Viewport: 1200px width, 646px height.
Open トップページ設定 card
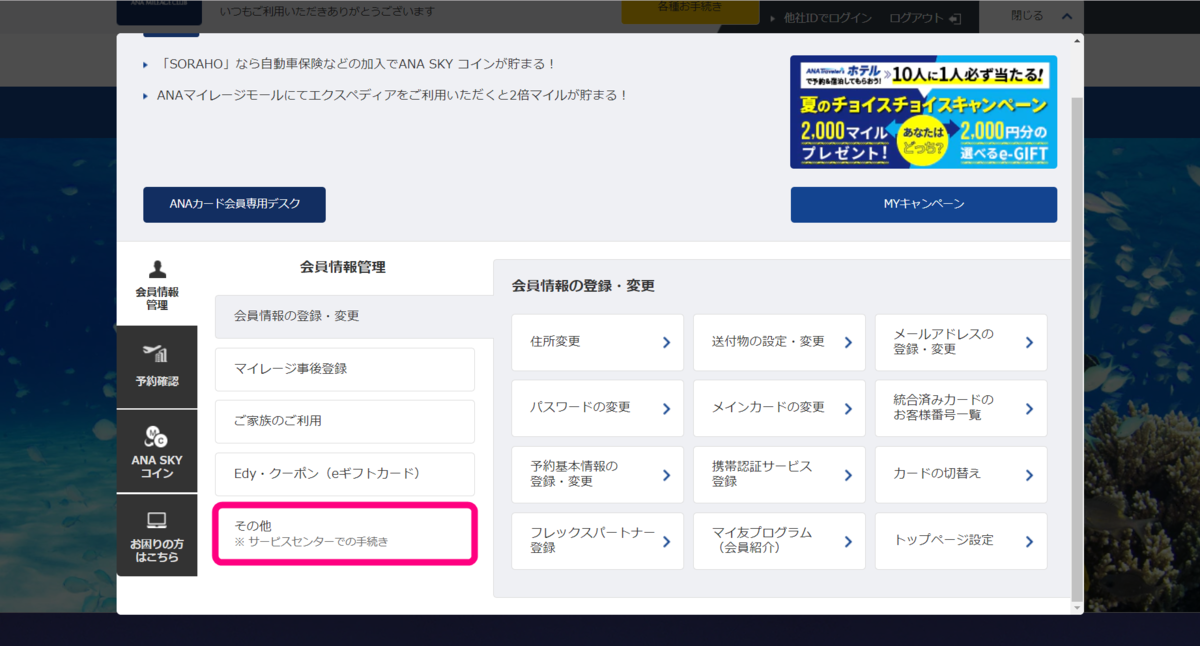961,541
